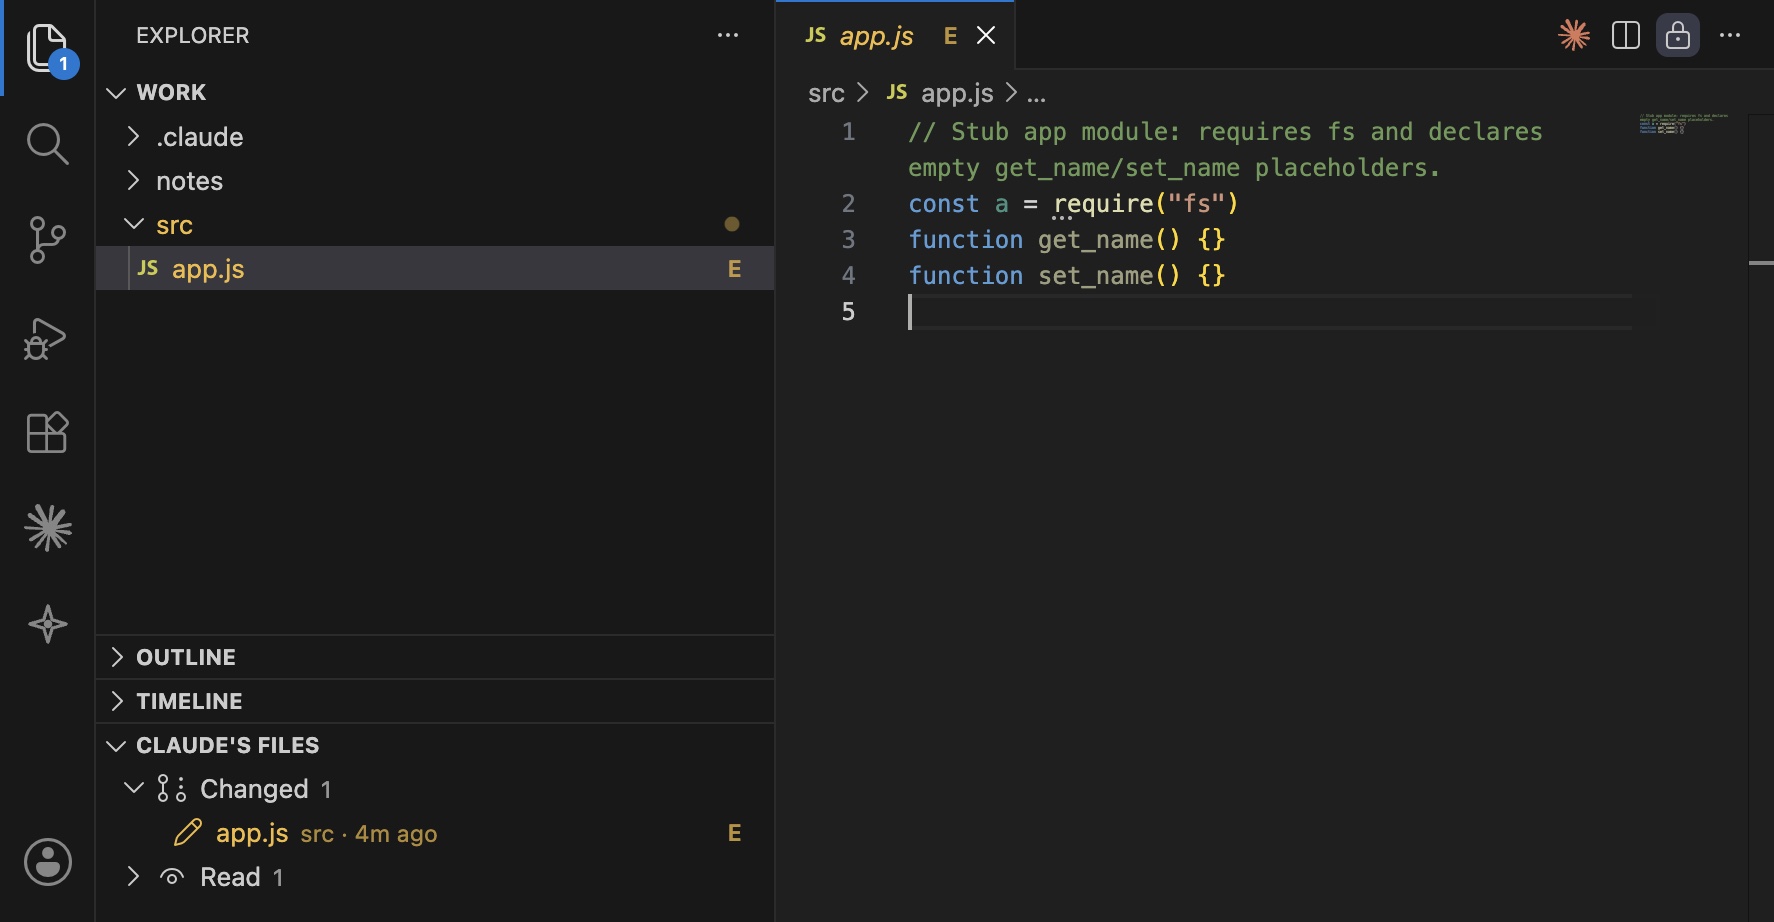Click line number 1 in the gutter

click(x=848, y=132)
